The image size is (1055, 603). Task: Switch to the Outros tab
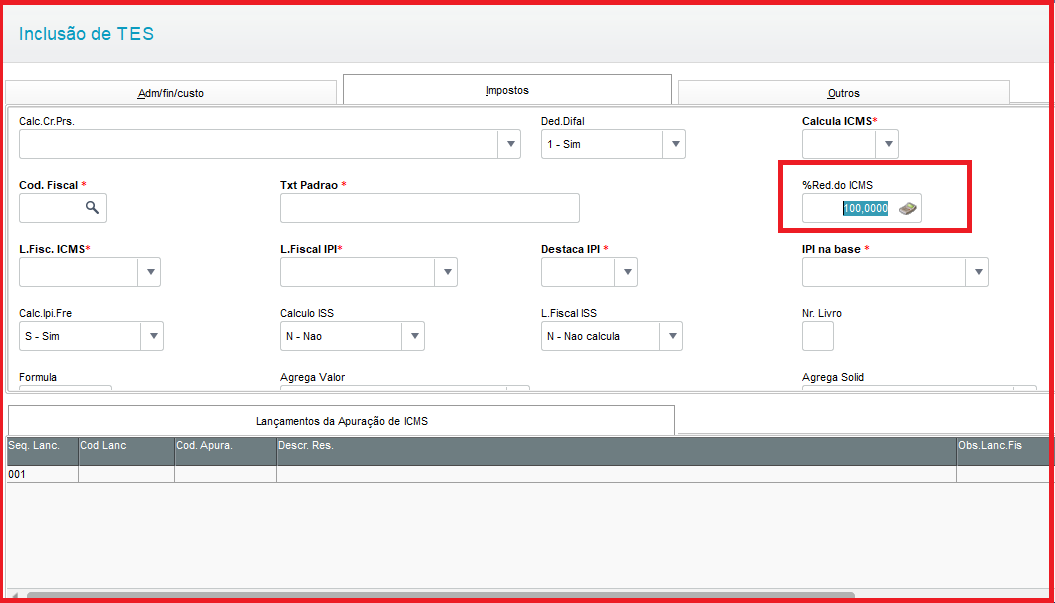point(844,93)
